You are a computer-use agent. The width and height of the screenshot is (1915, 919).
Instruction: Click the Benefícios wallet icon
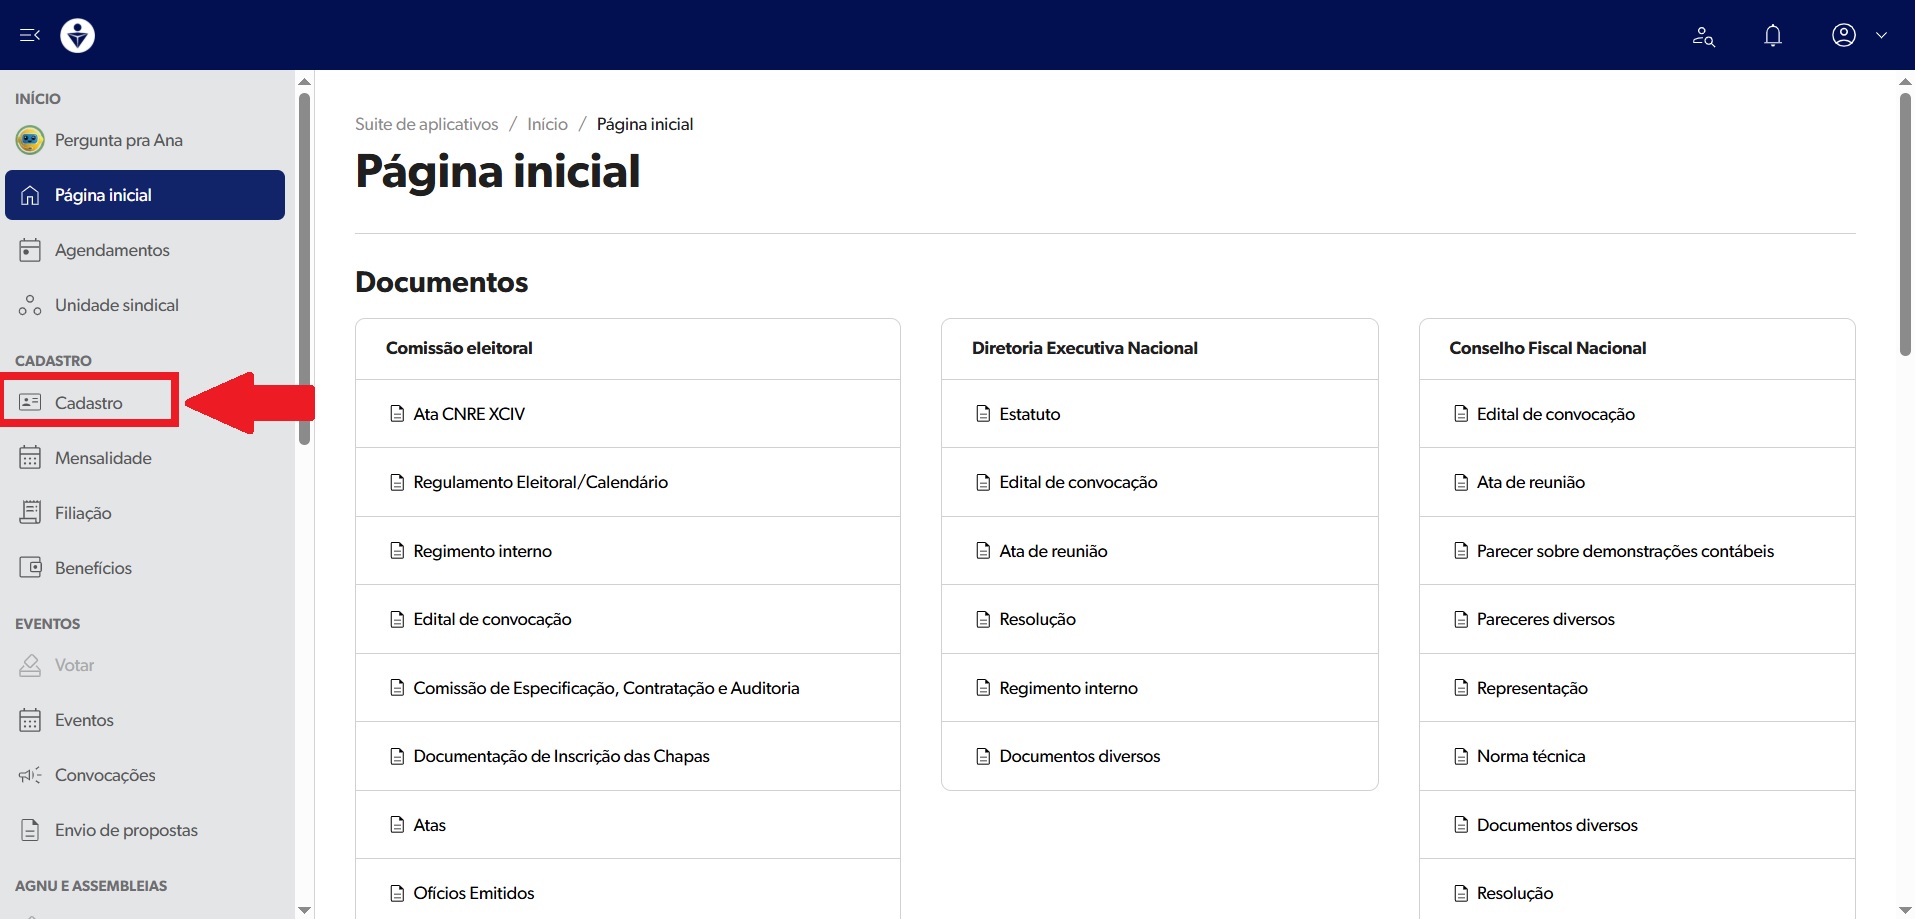[x=30, y=568]
